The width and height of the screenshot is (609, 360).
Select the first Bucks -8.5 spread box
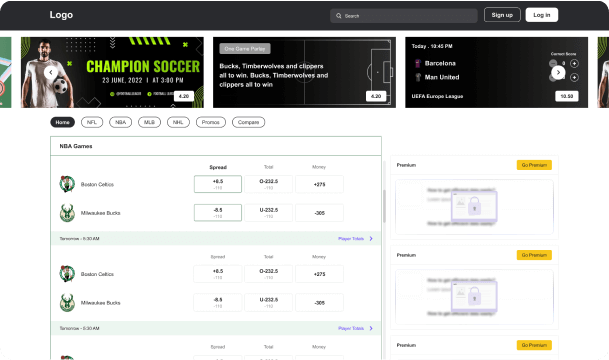click(218, 213)
